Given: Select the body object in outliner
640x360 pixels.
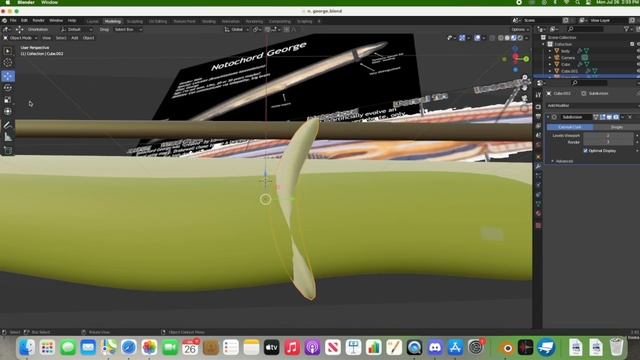Looking at the screenshot, I should point(565,51).
